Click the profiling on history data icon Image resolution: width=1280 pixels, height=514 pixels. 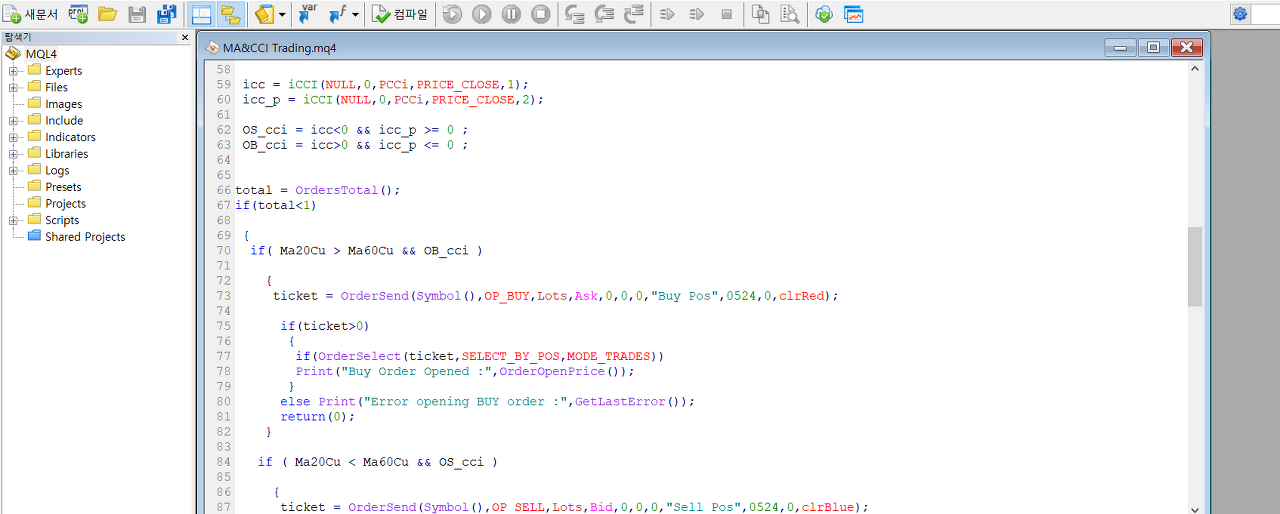pos(697,14)
